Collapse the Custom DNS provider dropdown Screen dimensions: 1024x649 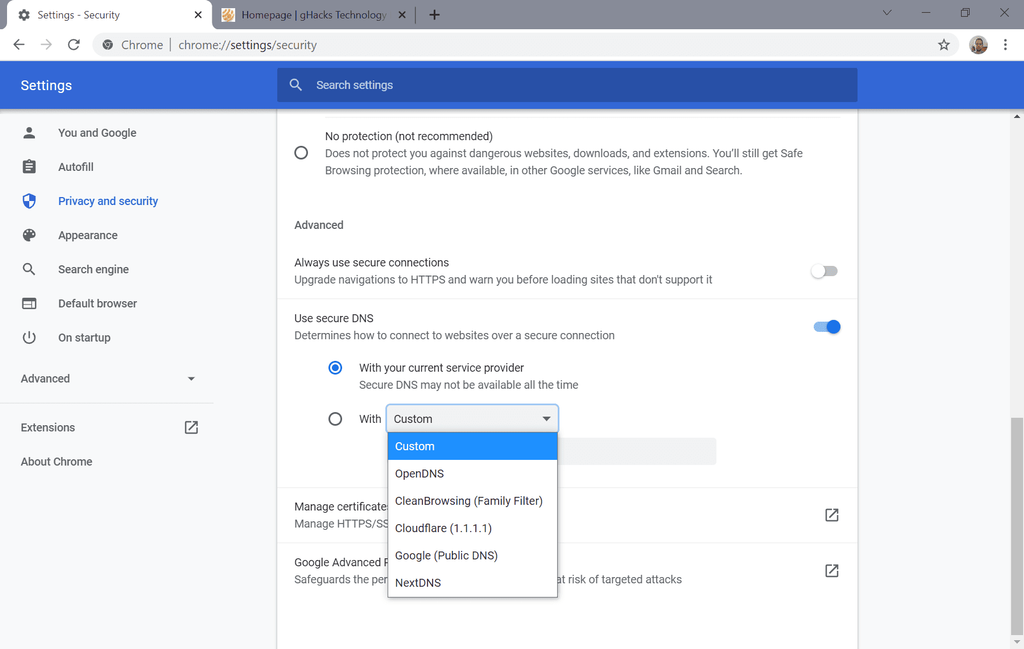546,419
